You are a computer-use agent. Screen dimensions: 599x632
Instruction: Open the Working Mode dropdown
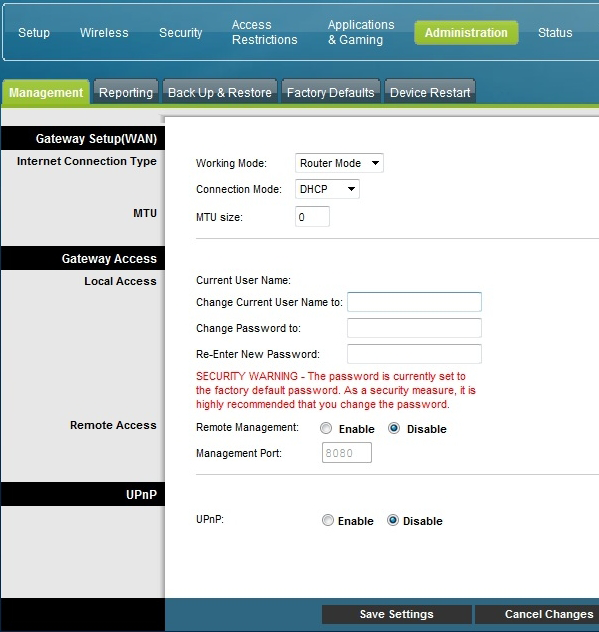click(339, 163)
